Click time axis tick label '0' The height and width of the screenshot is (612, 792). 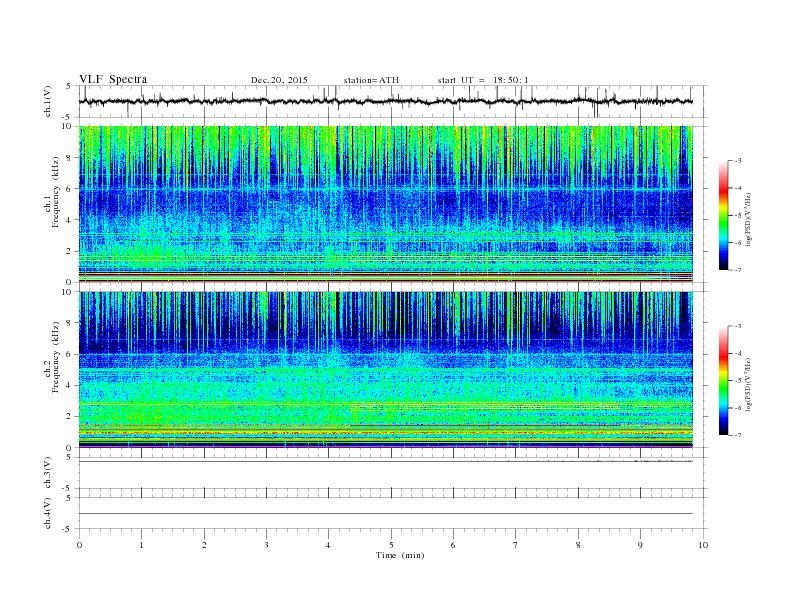[79, 545]
